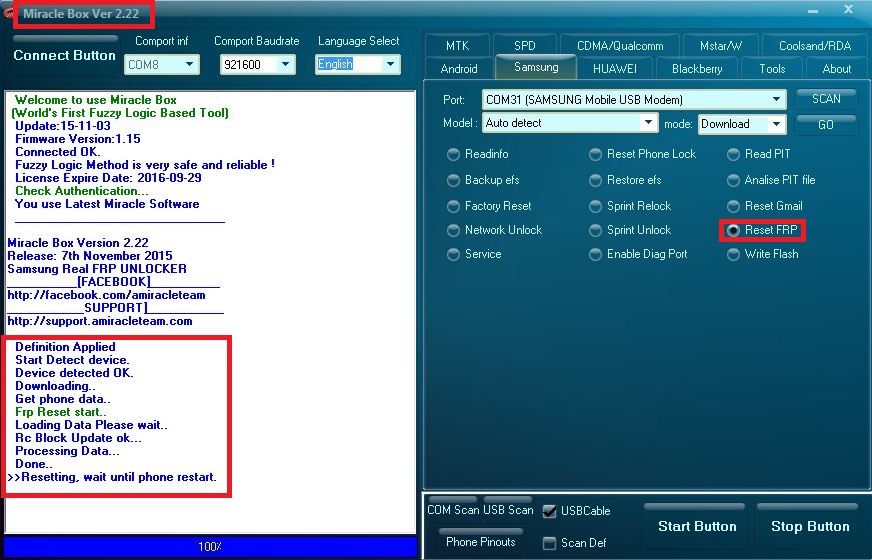Switch to the HUAWEI tab
Image resolution: width=872 pixels, height=560 pixels.
click(615, 69)
